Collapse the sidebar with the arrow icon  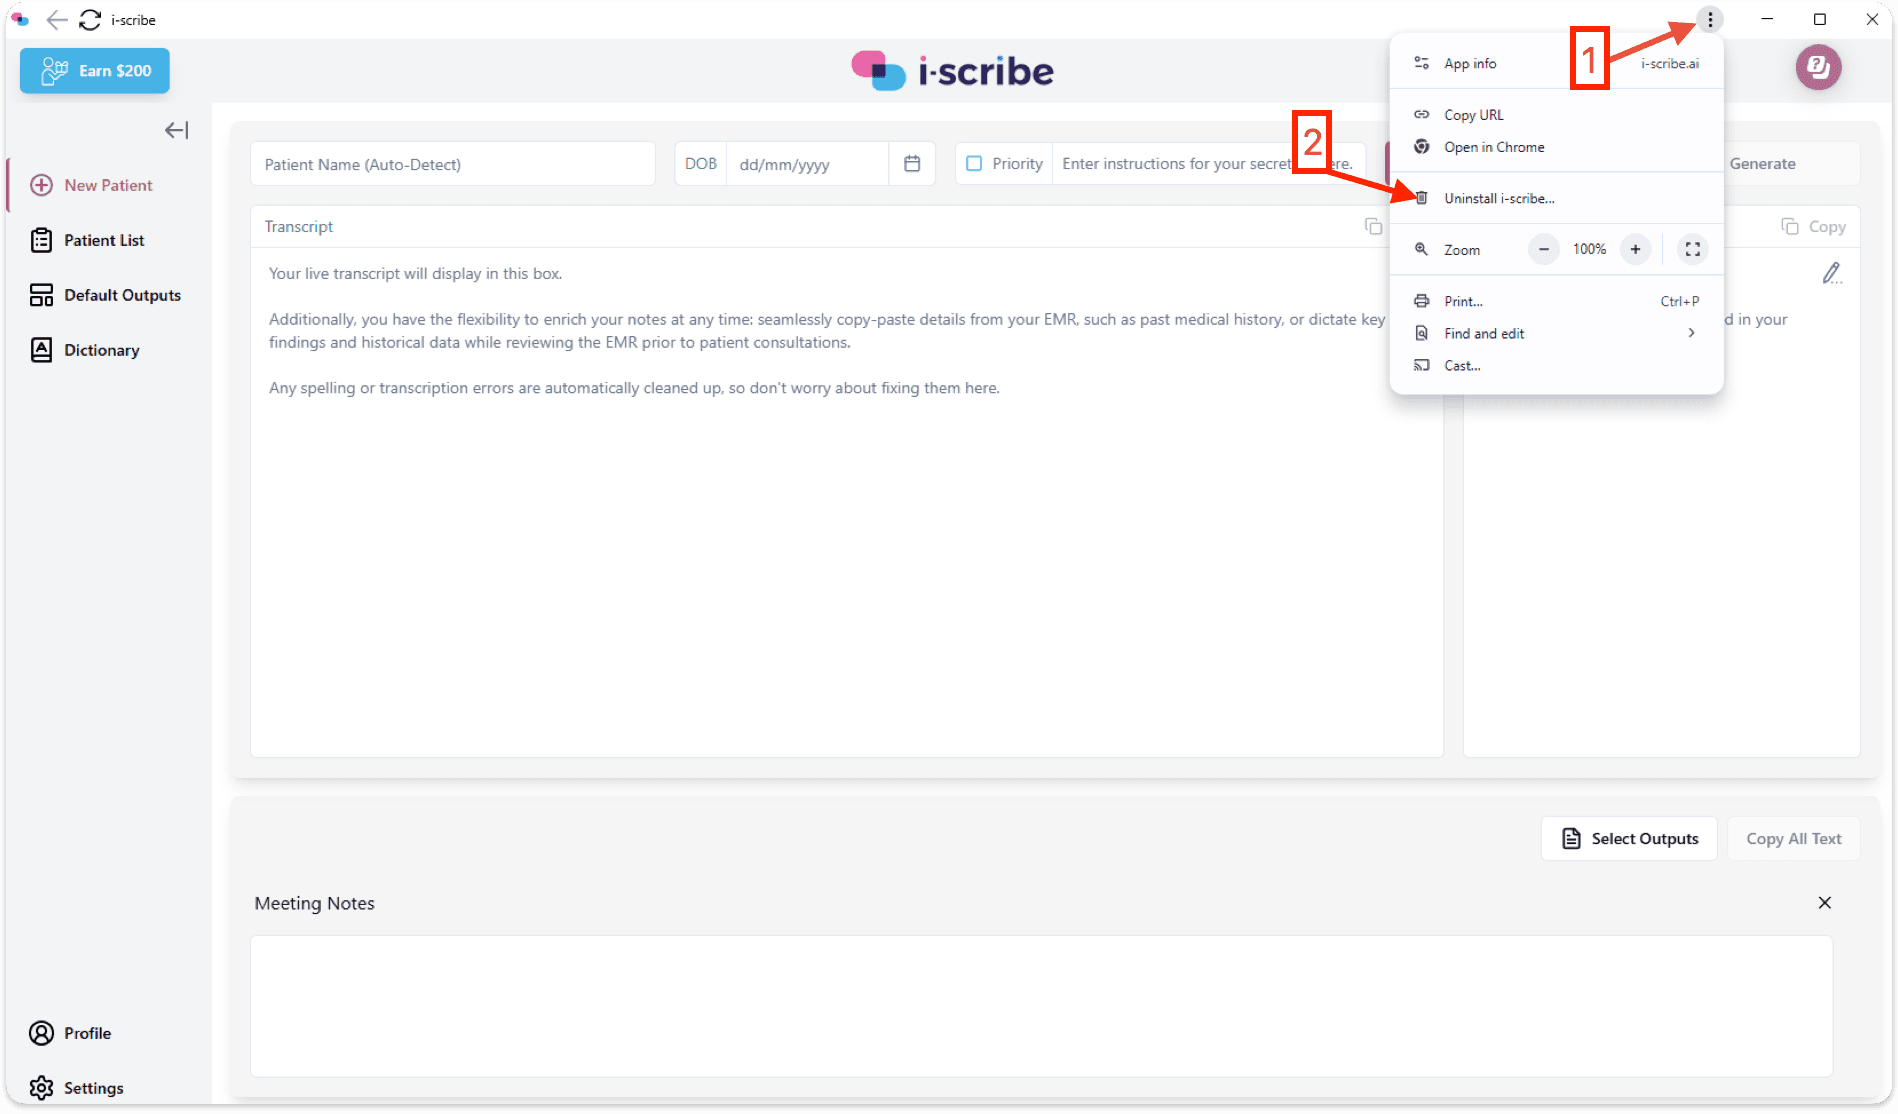coord(177,130)
